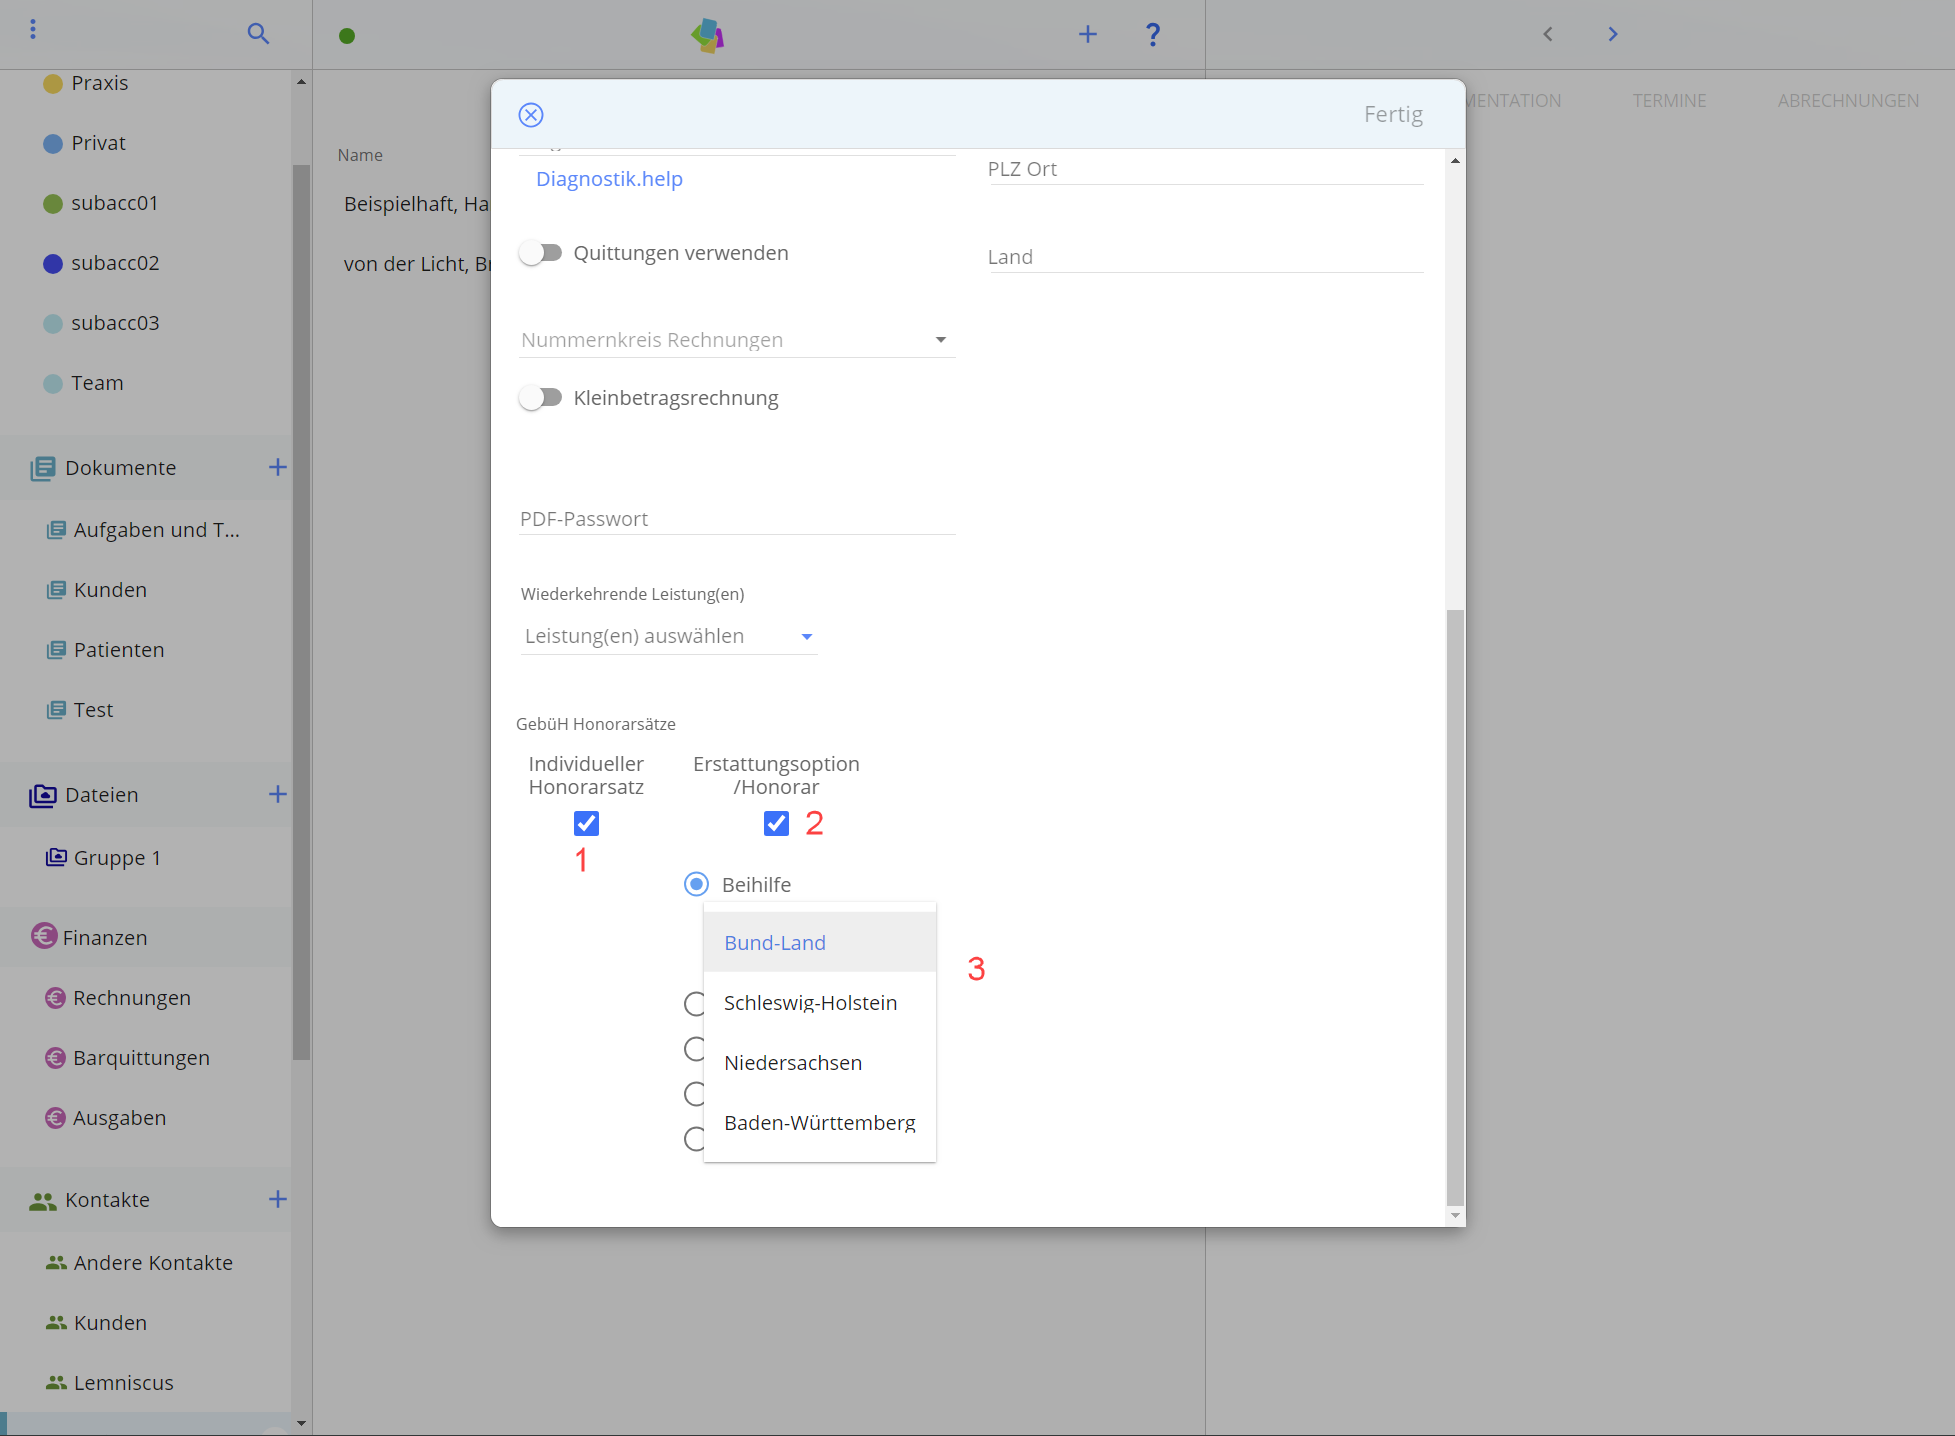This screenshot has height=1436, width=1955.
Task: Enable Individueller Honorarsatz checkbox
Action: click(584, 824)
